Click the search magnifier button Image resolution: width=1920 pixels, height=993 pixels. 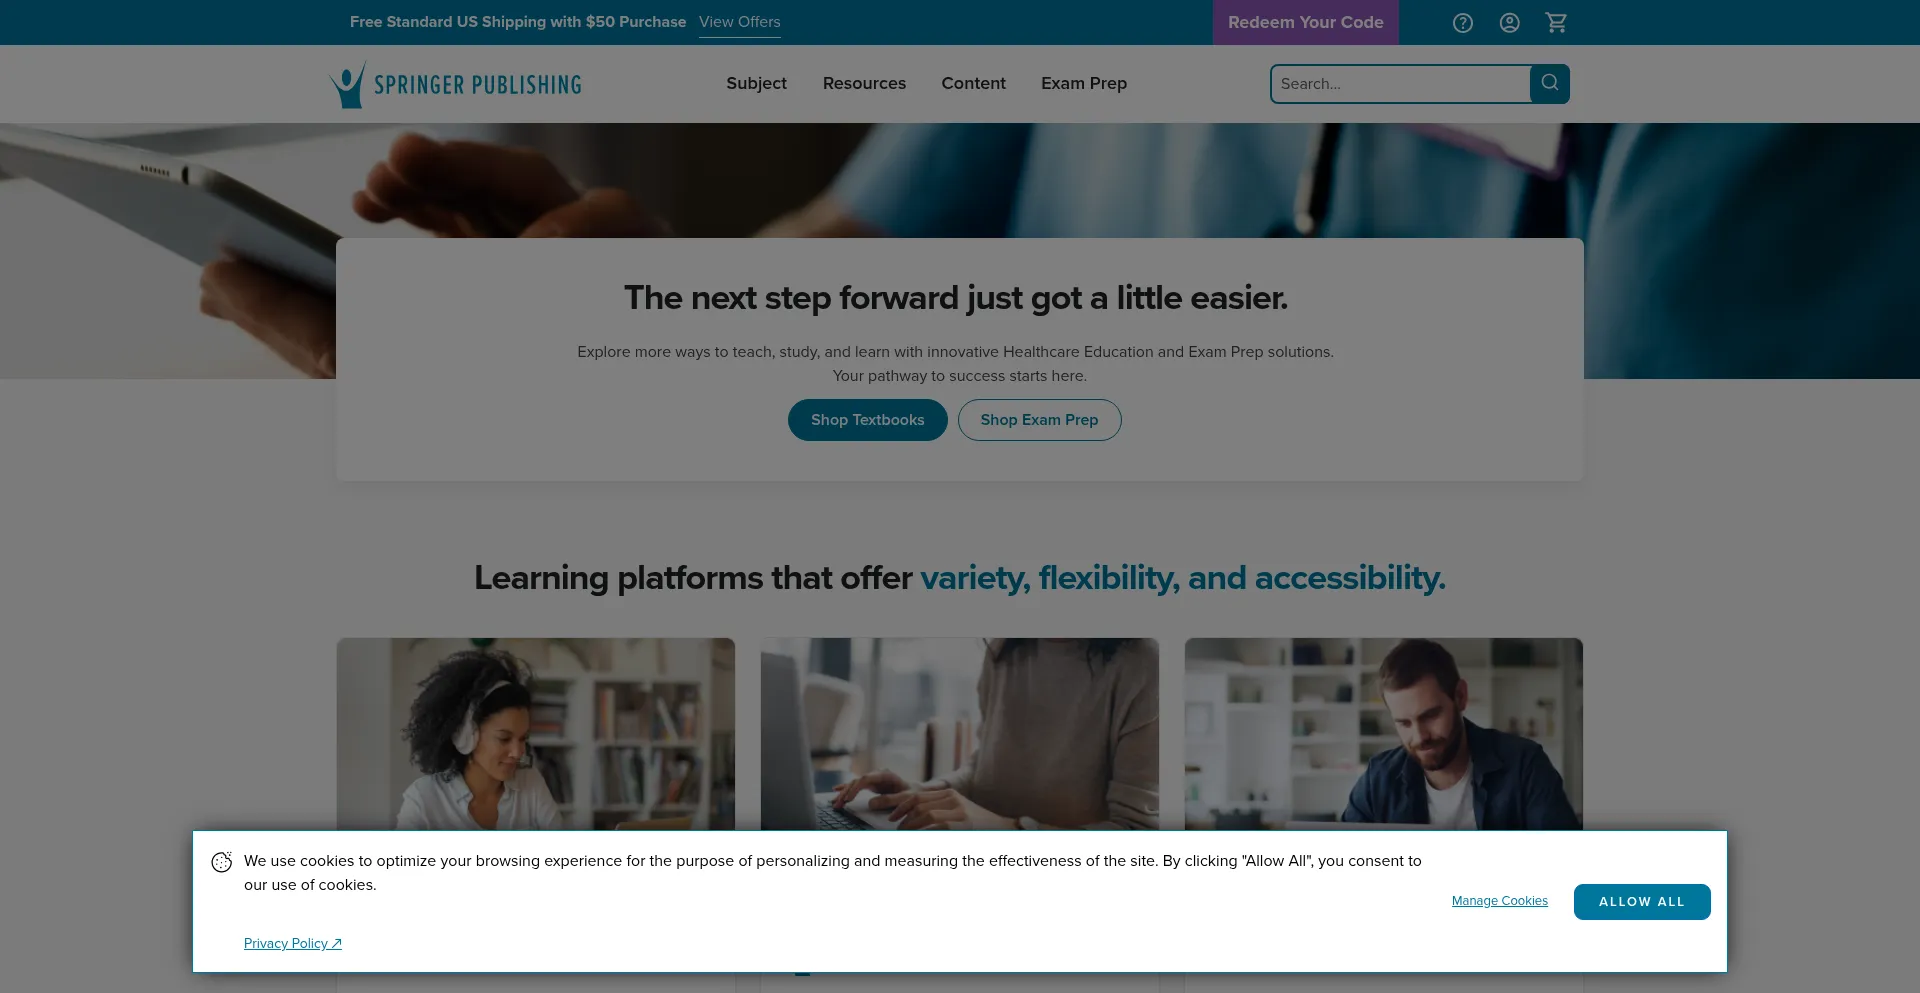point(1550,84)
